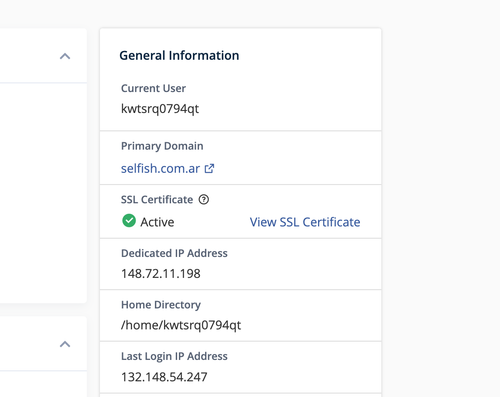The image size is (500, 397).
Task: Select the Current User value kwtsrq0794qt
Action: (x=160, y=109)
